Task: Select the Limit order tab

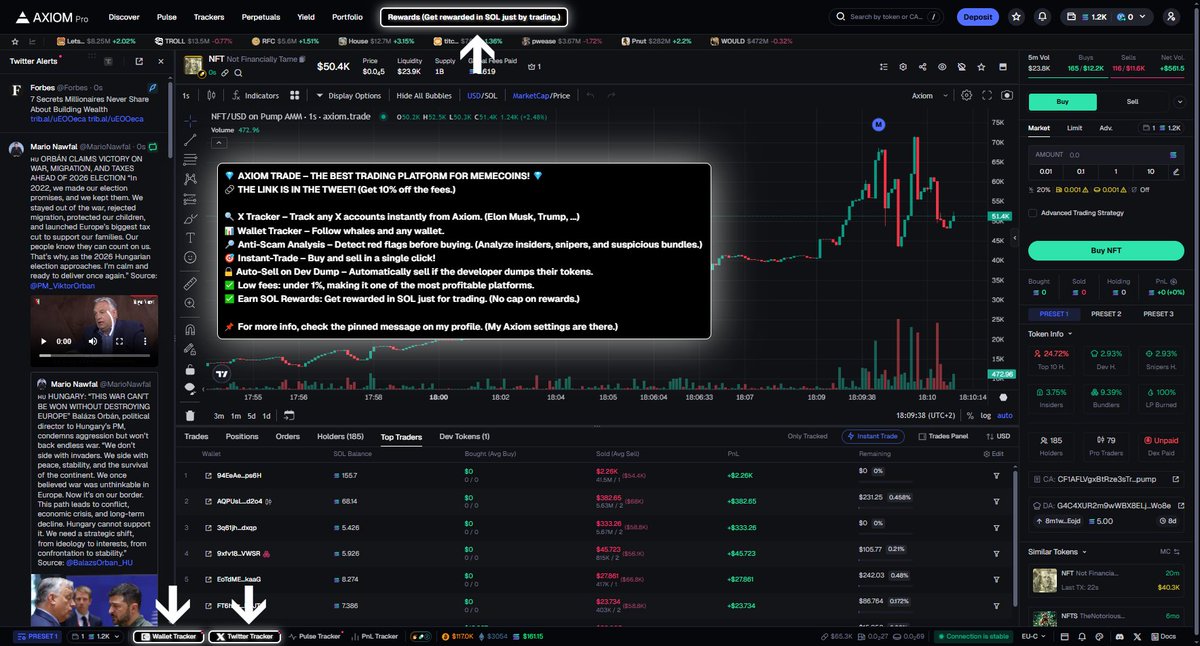Action: pos(1074,128)
